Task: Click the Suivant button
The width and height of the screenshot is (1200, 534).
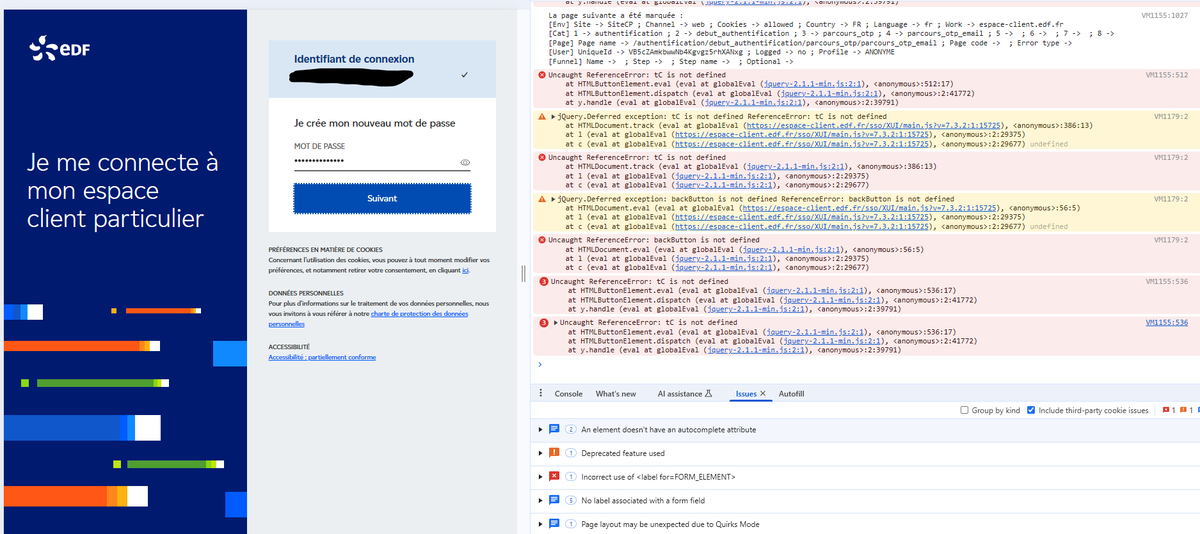Action: [382, 198]
